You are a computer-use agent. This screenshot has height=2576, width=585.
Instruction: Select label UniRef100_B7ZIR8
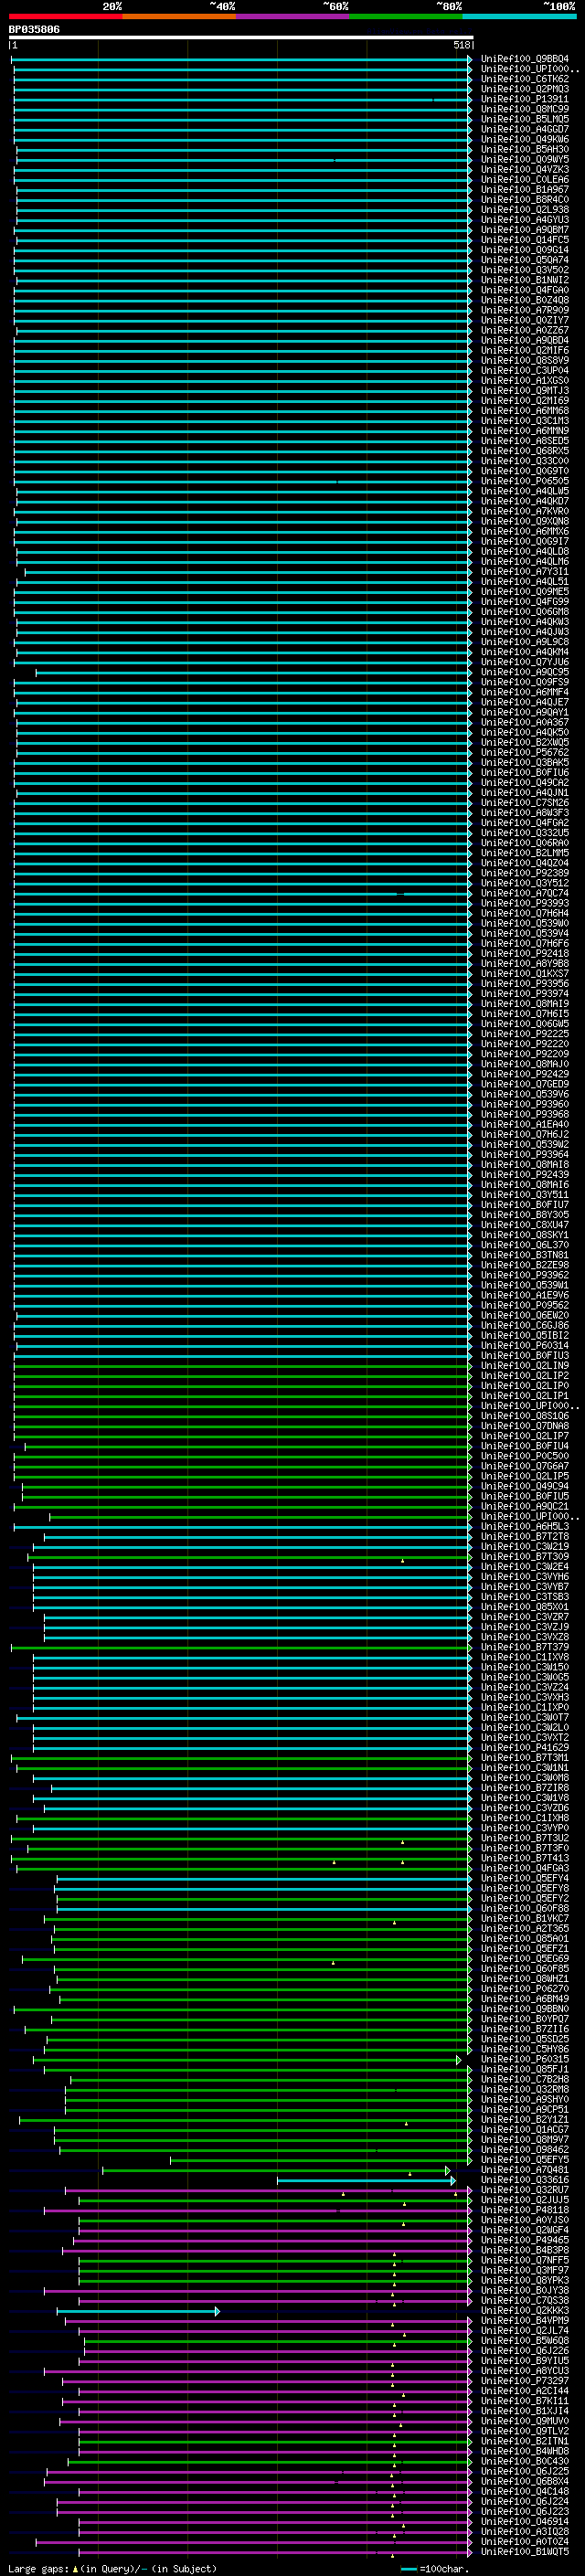pos(525,1787)
